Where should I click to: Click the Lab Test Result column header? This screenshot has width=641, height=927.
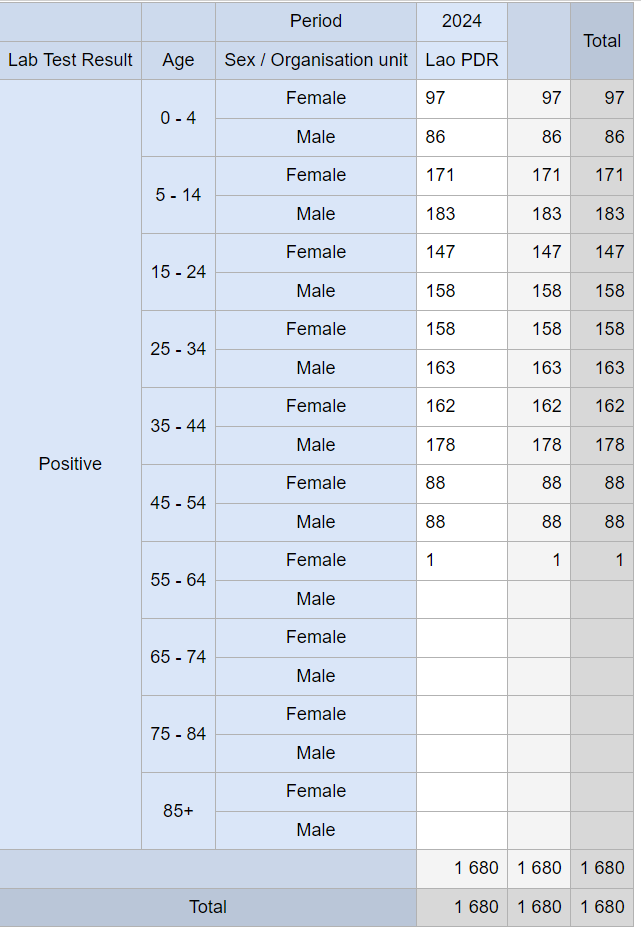tap(70, 60)
